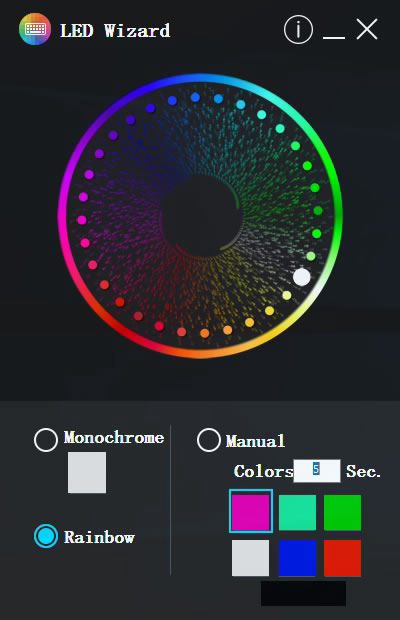Open the Monochrome color swatch

tap(87, 473)
